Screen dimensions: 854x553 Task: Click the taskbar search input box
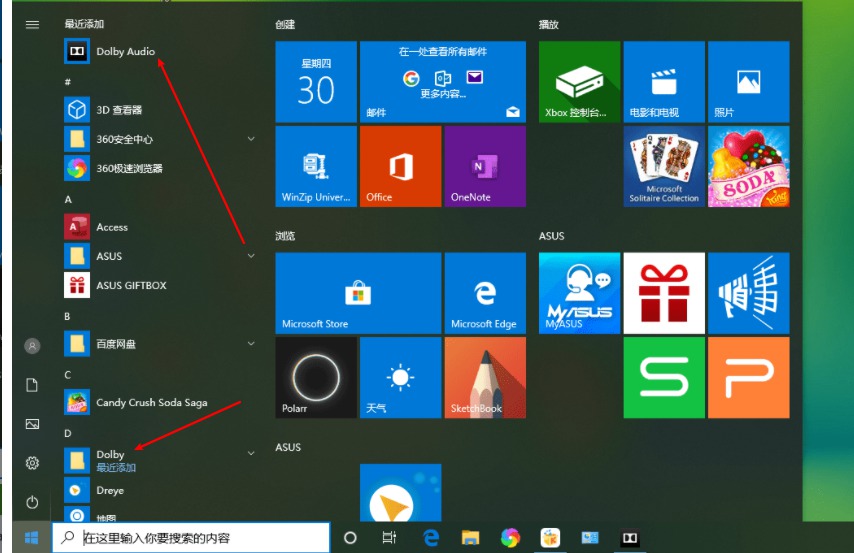tap(191, 538)
